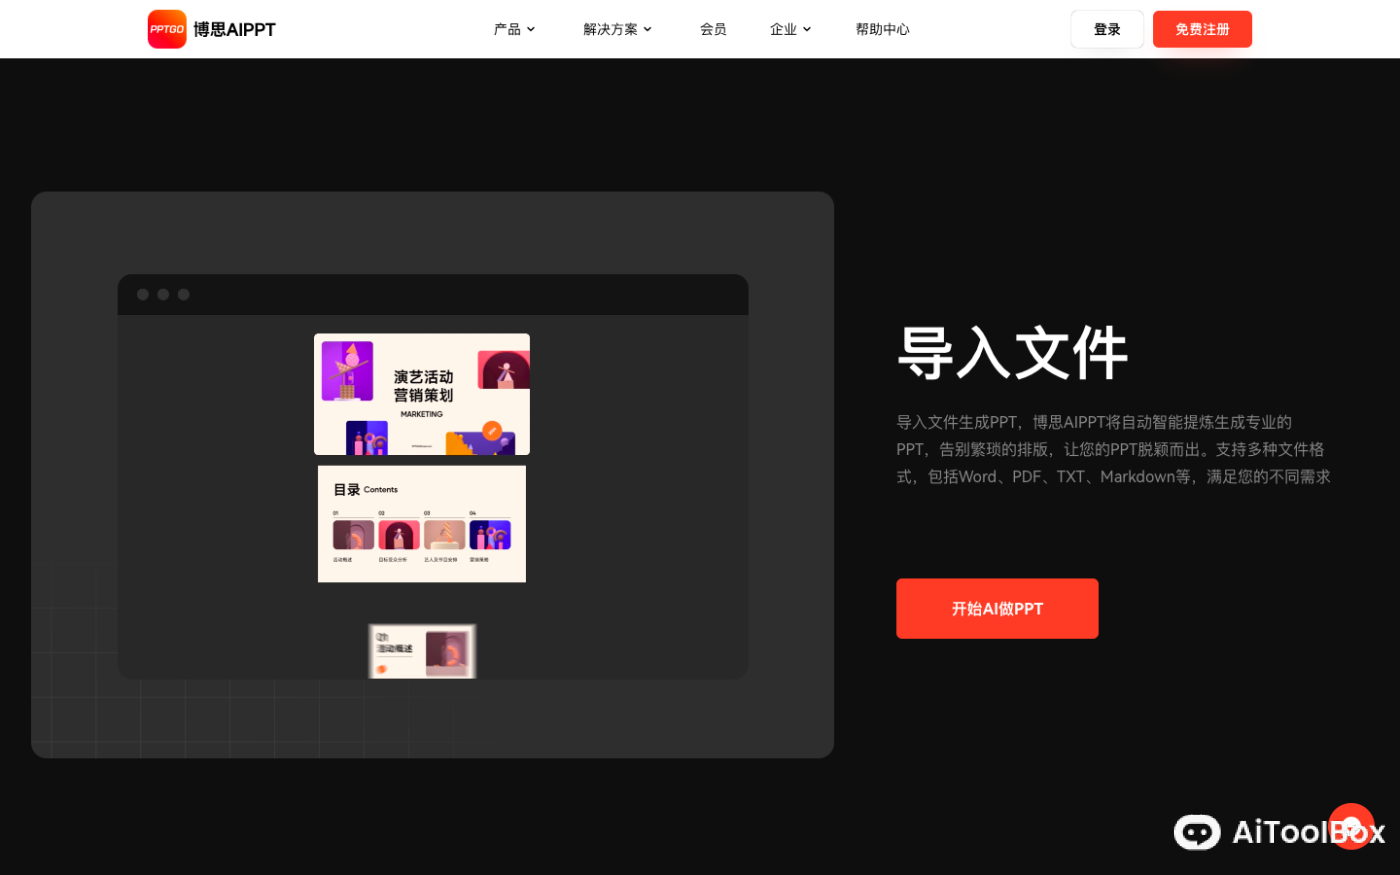Click the third gray dot on the browser mockup
This screenshot has width=1400, height=875.
point(183,294)
